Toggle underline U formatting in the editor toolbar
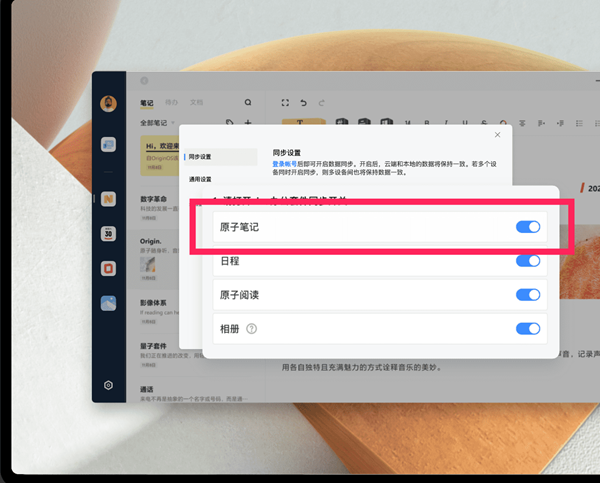600x483 pixels. tap(465, 123)
